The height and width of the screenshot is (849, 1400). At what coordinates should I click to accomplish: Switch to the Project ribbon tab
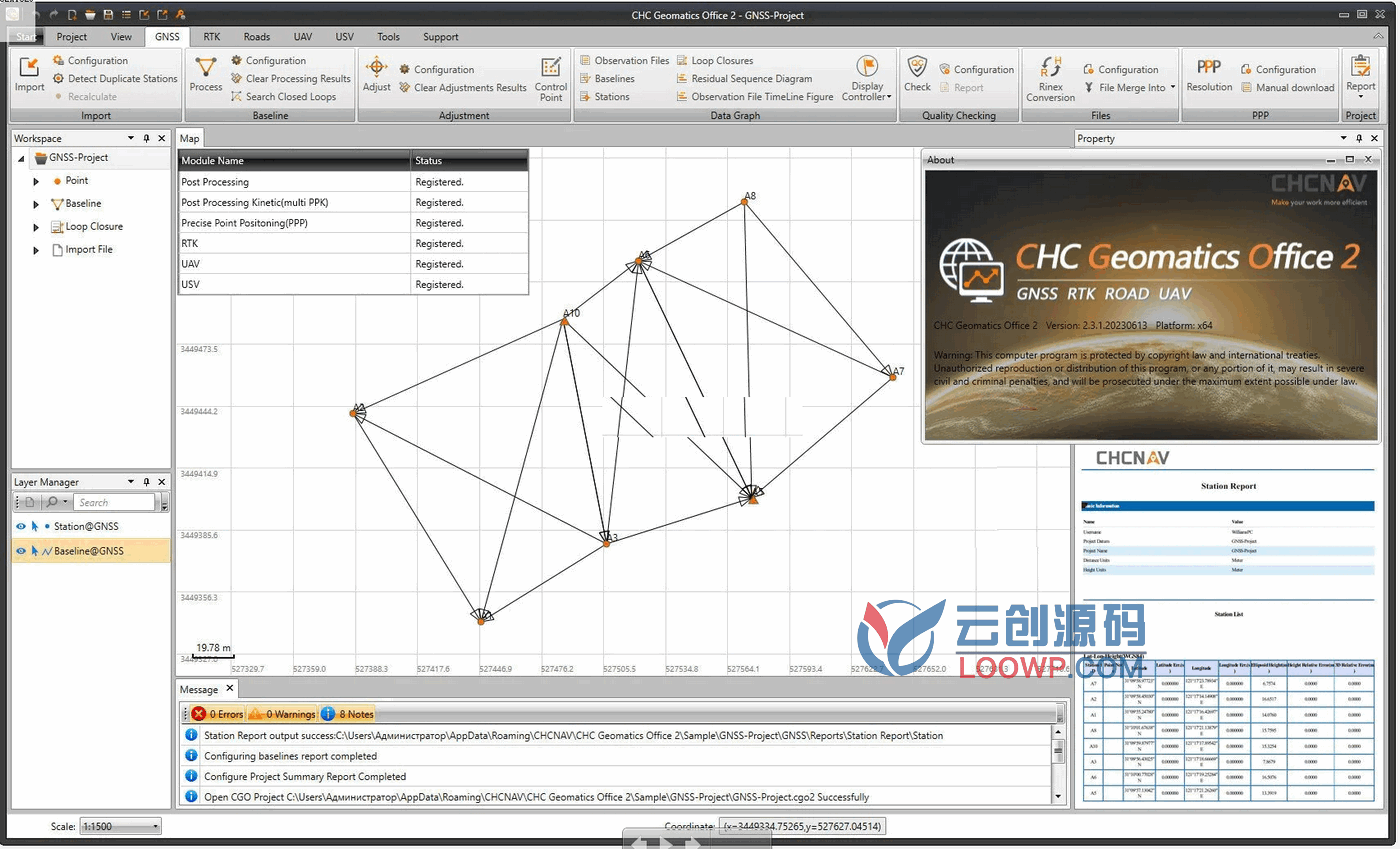click(72, 37)
